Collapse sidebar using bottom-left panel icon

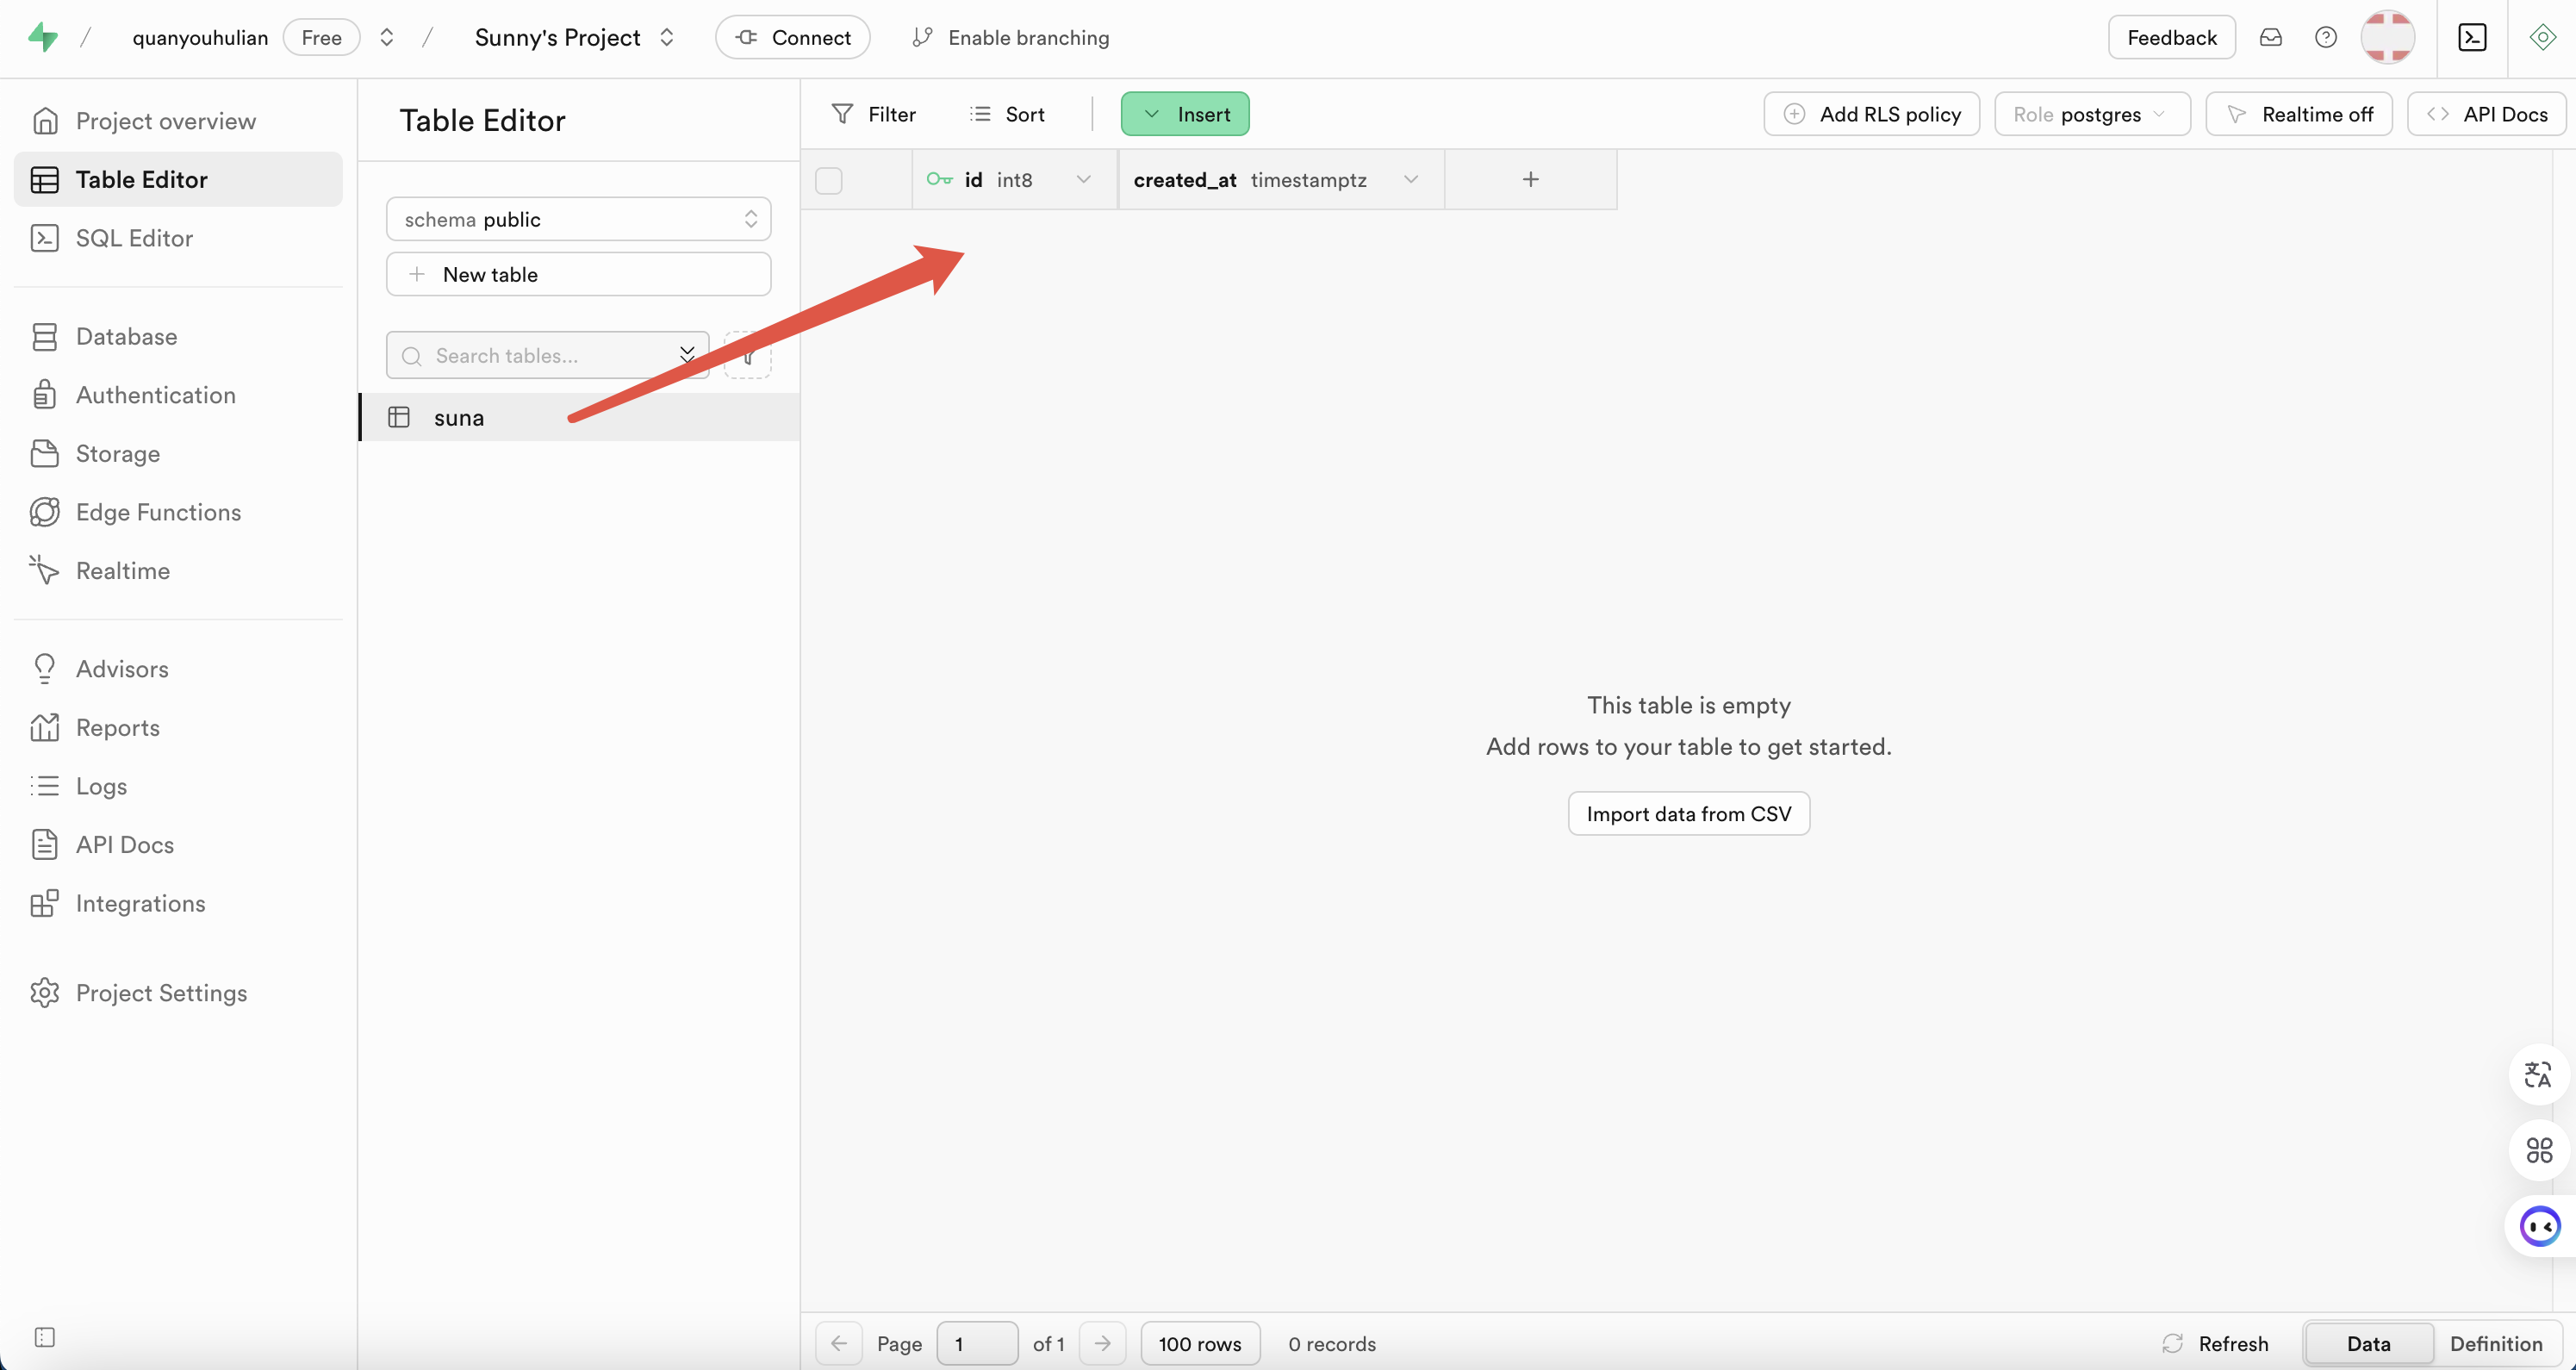(44, 1337)
